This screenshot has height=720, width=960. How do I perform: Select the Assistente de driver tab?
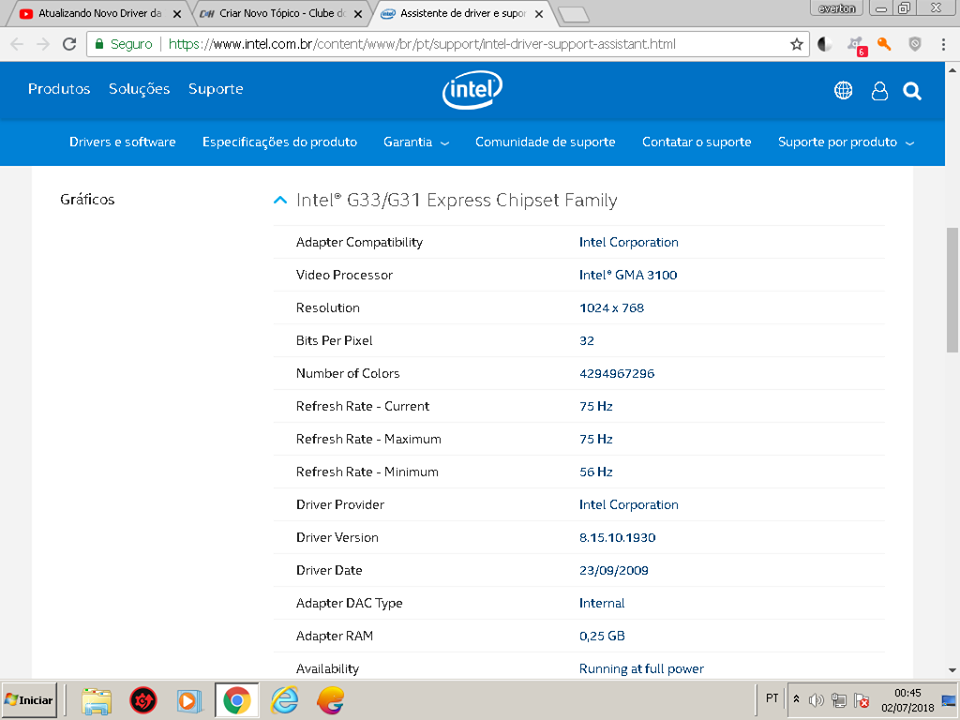pos(462,13)
